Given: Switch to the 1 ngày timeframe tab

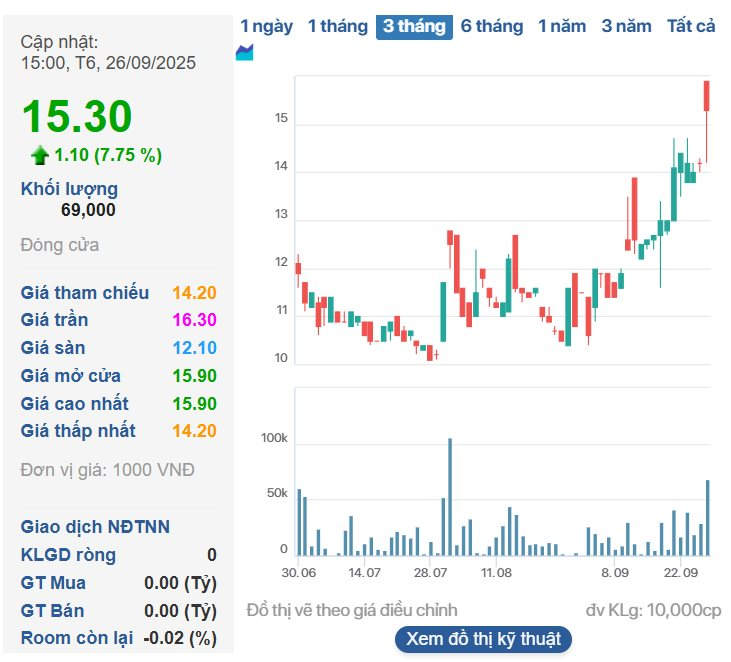Looking at the screenshot, I should [x=267, y=26].
